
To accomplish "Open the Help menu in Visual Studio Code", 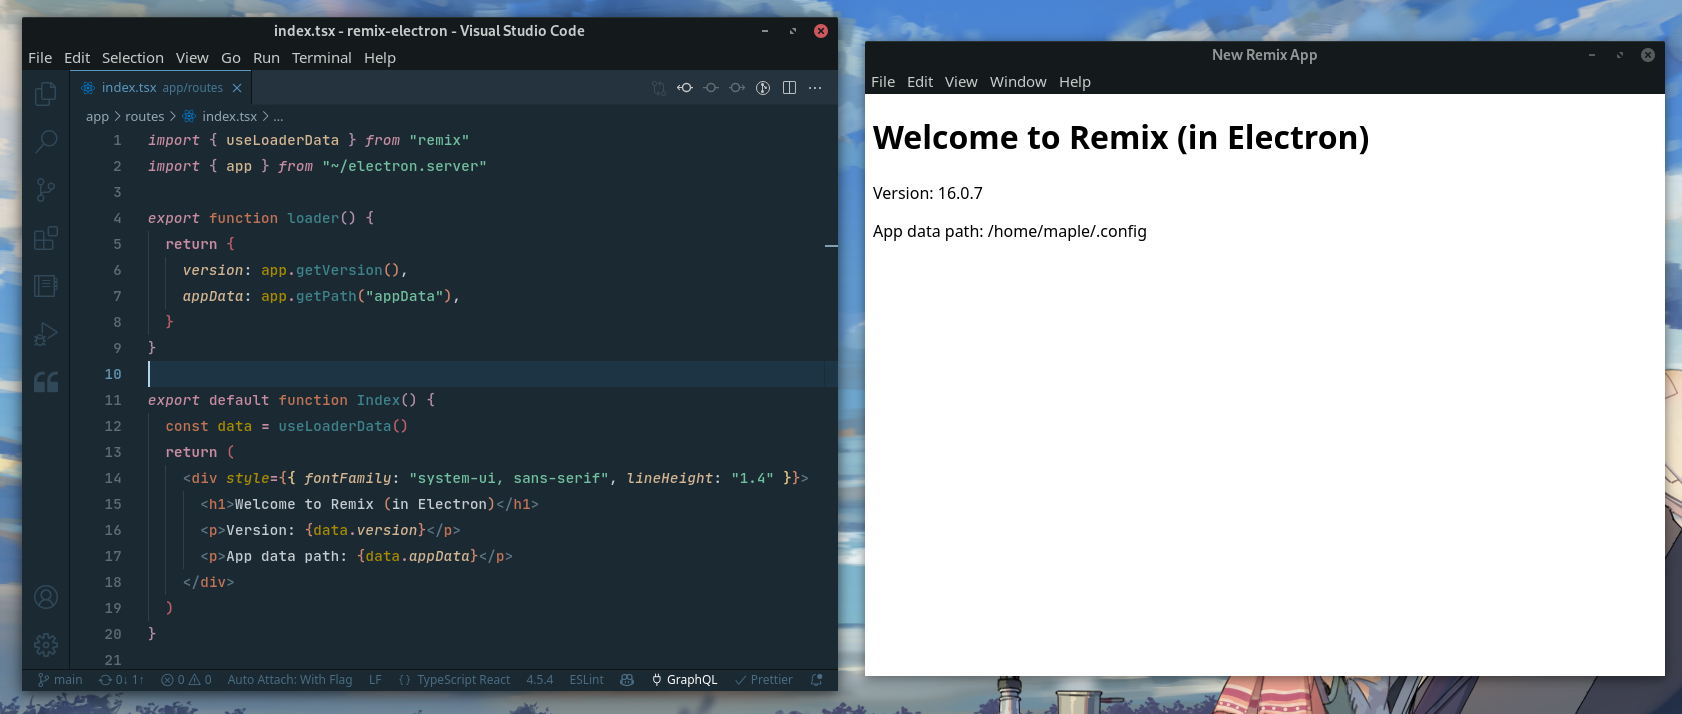I will tap(380, 58).
